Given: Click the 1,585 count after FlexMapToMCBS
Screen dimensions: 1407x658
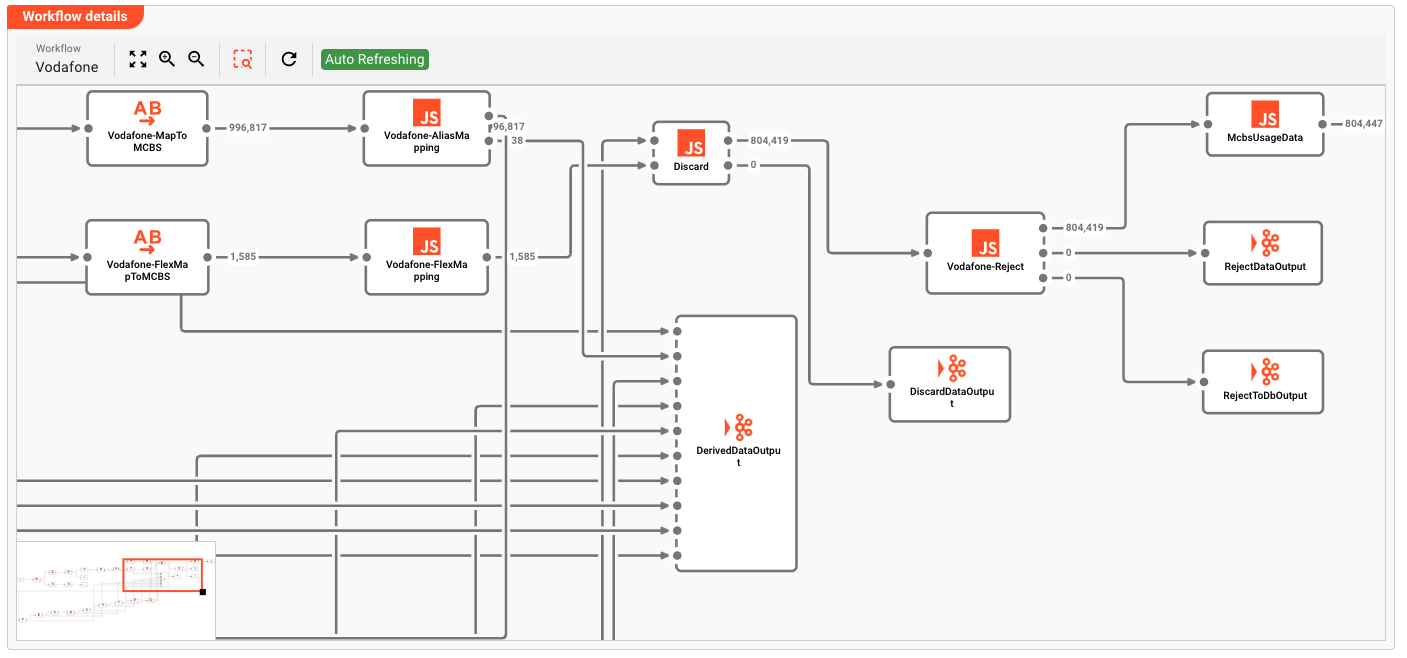Looking at the screenshot, I should tap(243, 257).
